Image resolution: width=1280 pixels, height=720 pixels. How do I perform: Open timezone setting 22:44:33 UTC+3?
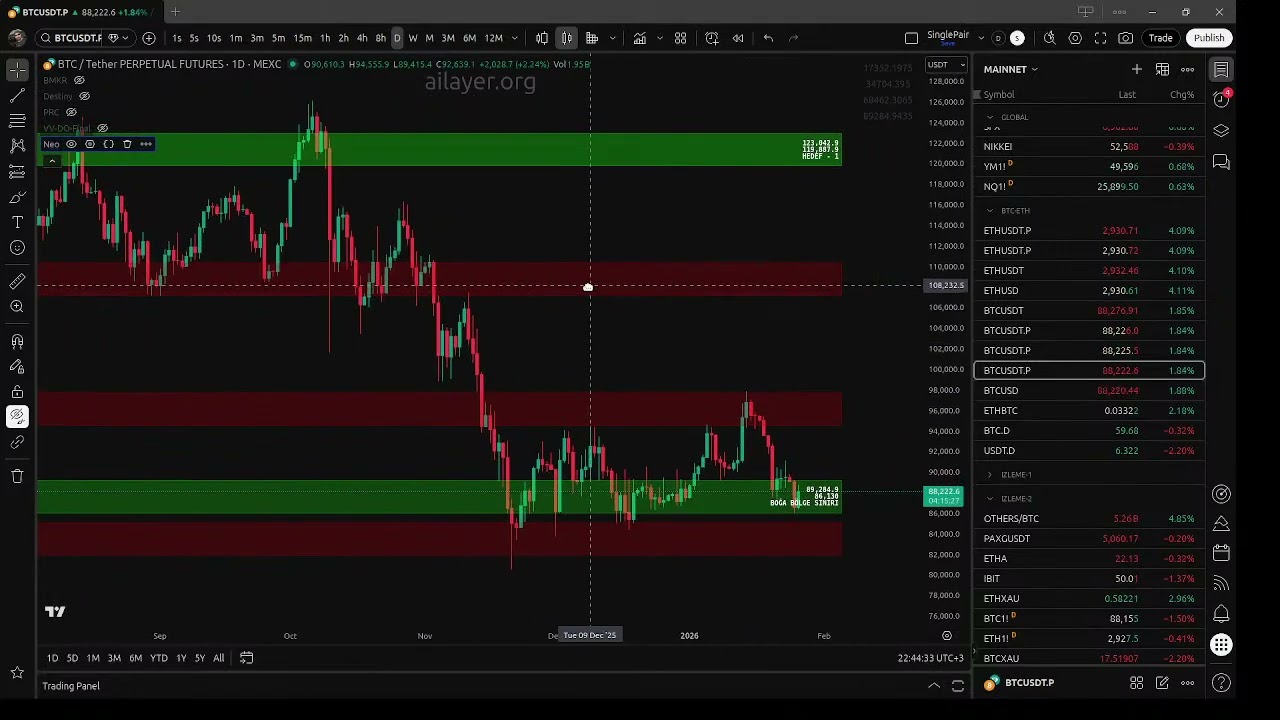[931, 658]
